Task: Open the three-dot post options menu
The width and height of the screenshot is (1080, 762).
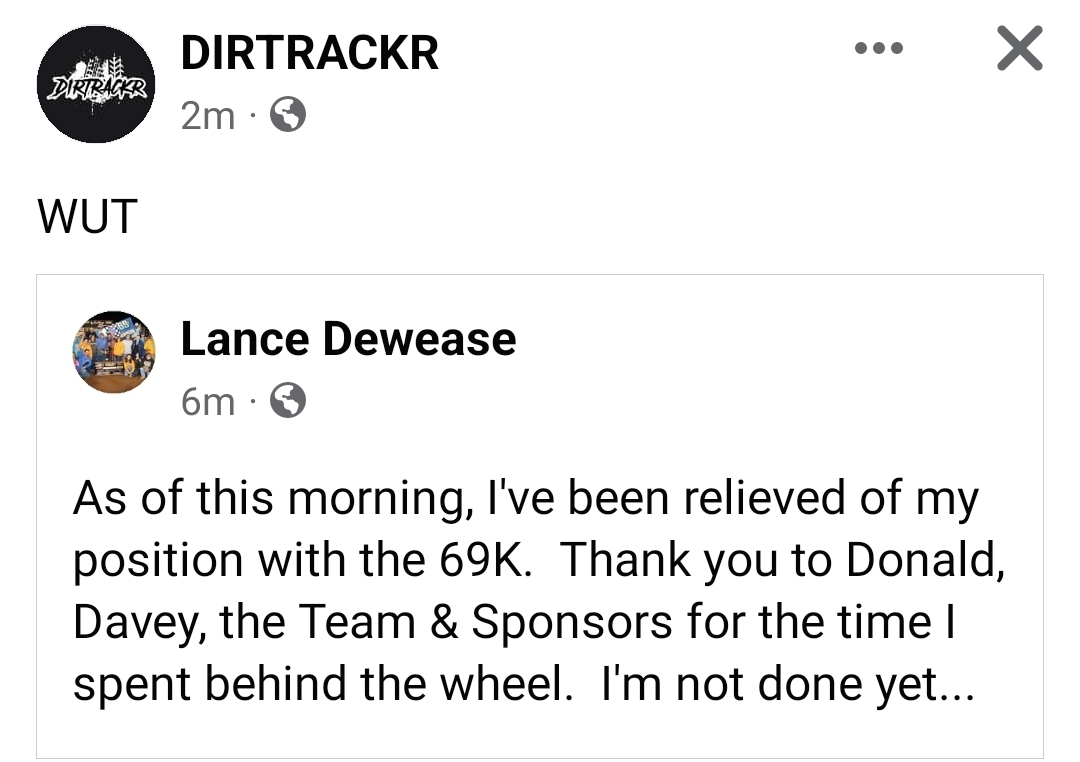Action: 879,48
